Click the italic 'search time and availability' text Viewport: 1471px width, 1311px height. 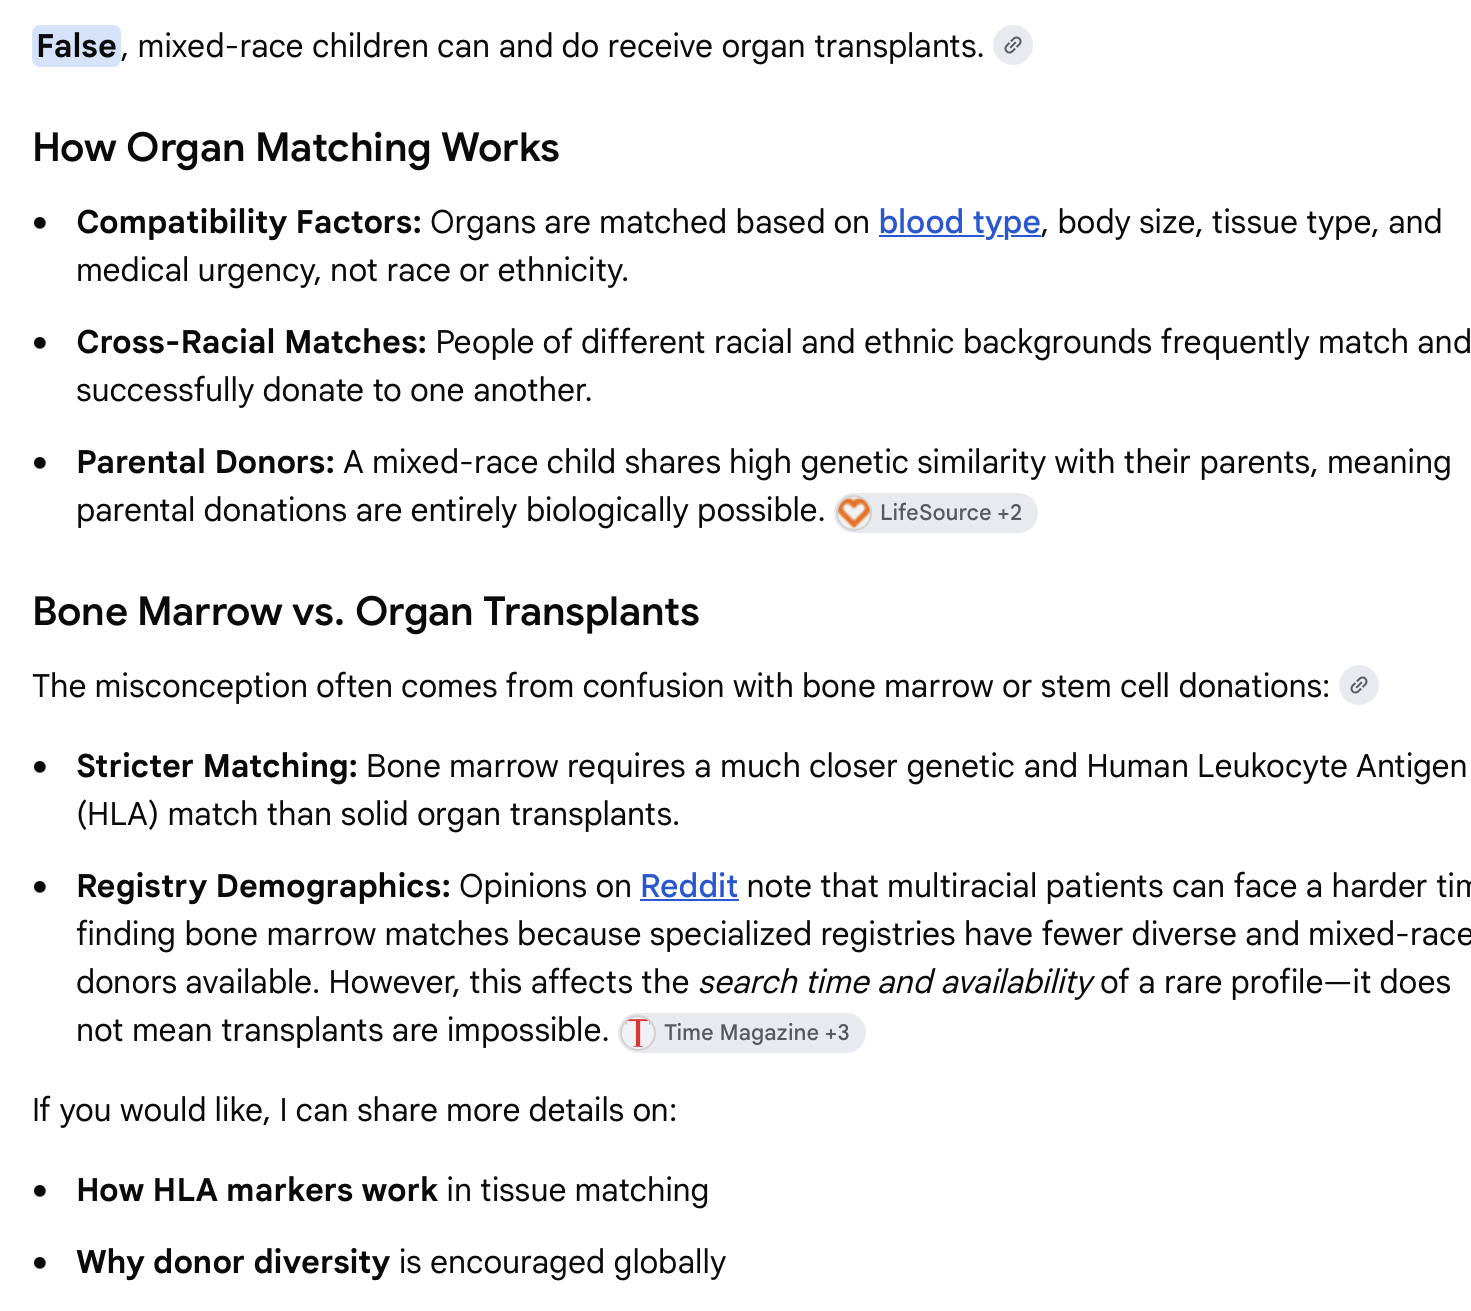(895, 982)
